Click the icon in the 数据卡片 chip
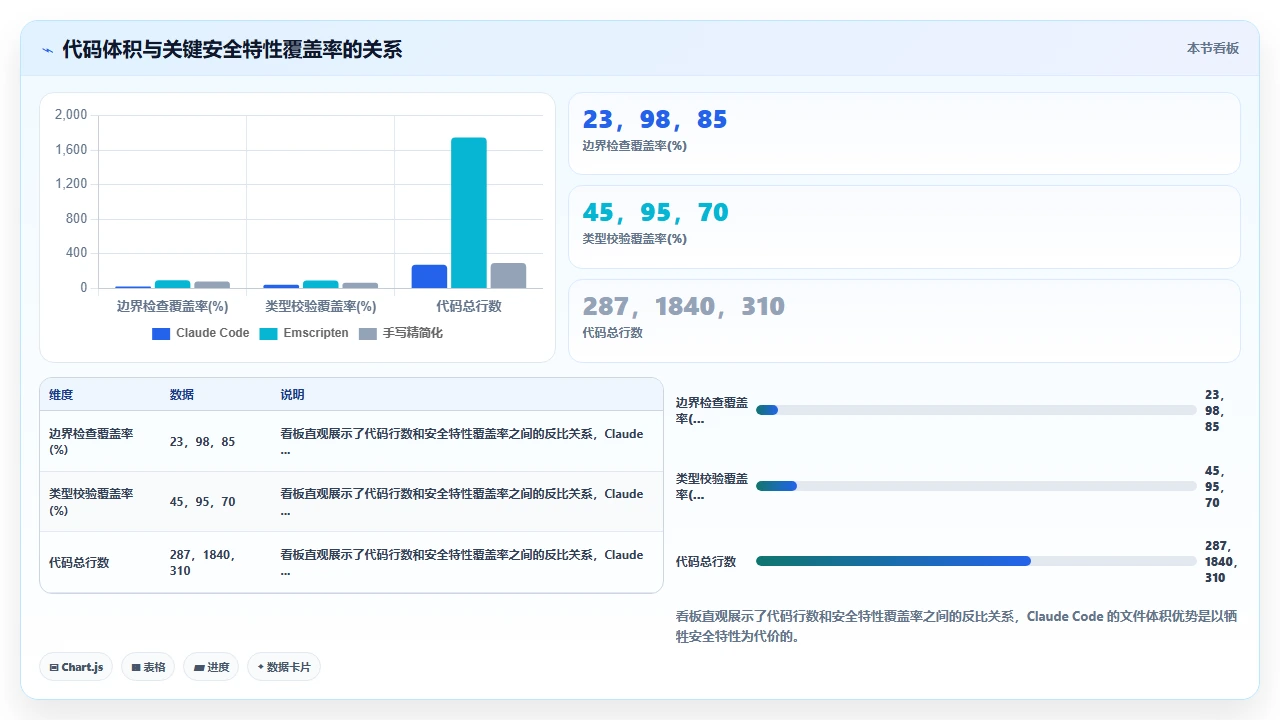The height and width of the screenshot is (720, 1280). 261,667
